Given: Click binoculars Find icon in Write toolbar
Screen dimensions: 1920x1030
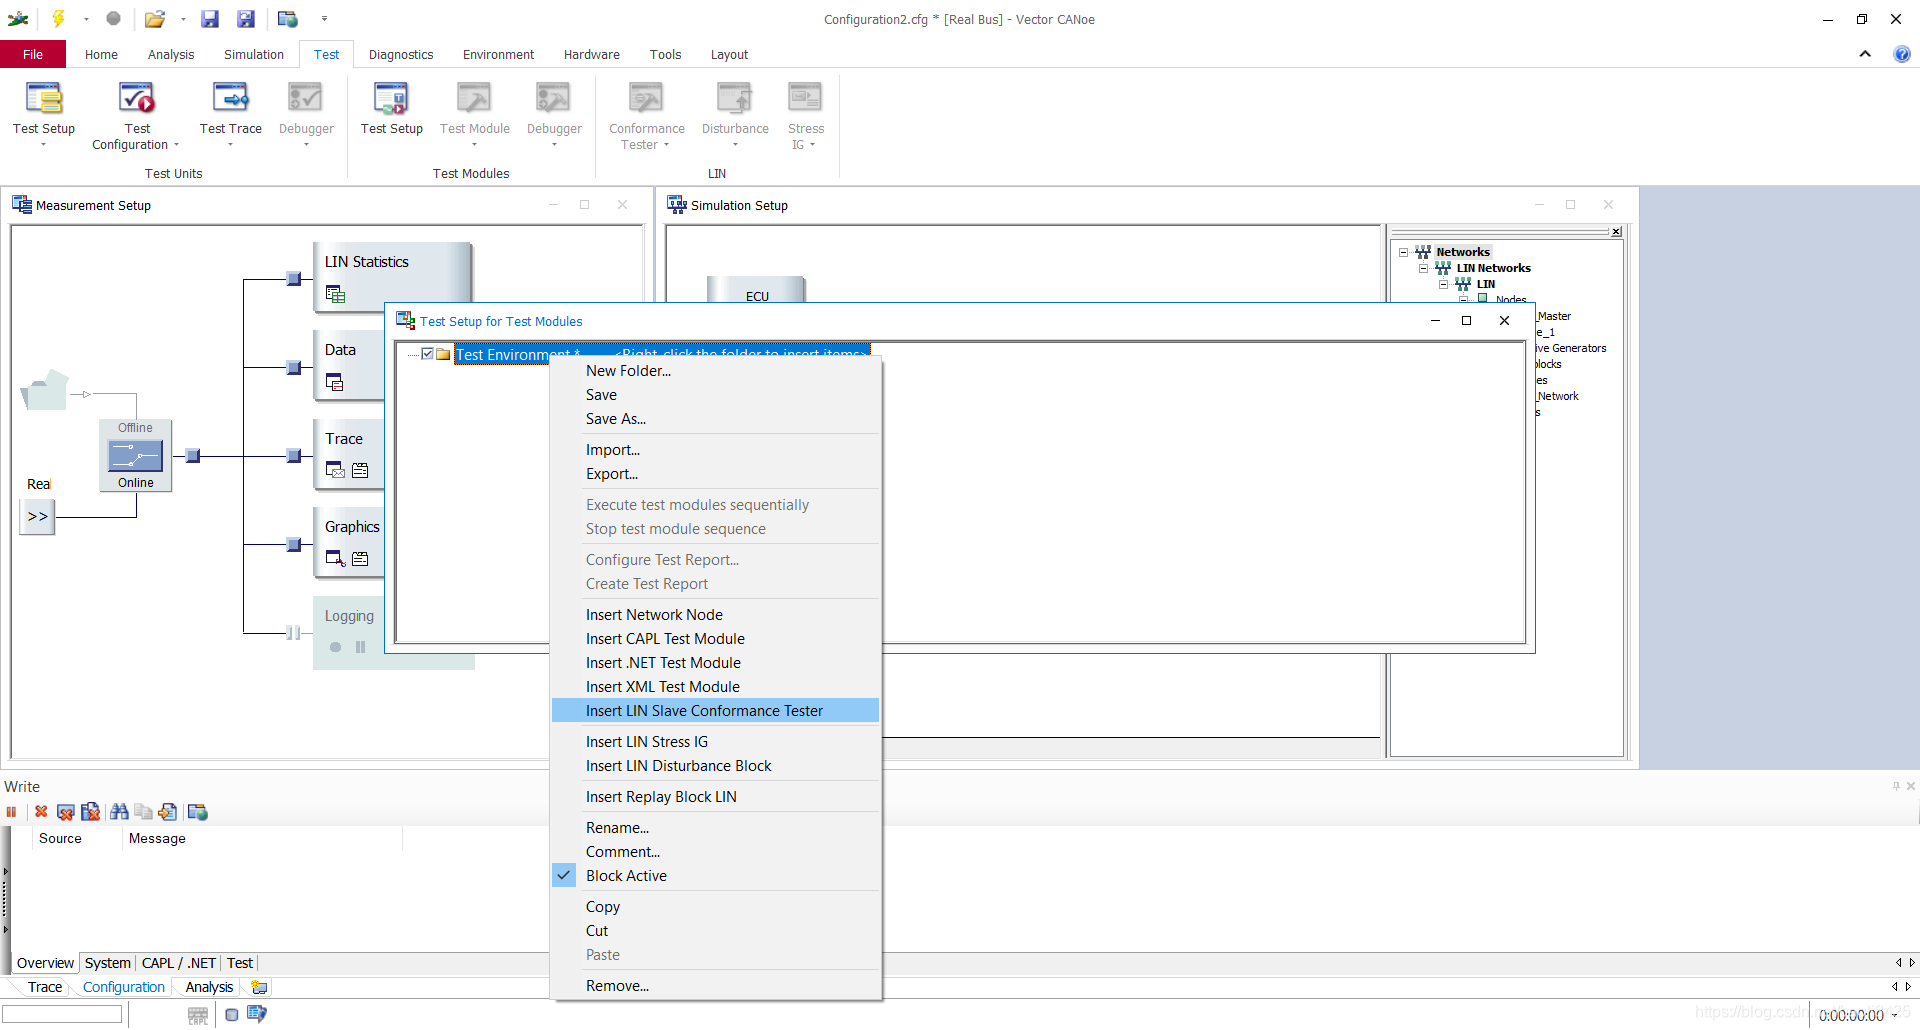Looking at the screenshot, I should (x=119, y=812).
